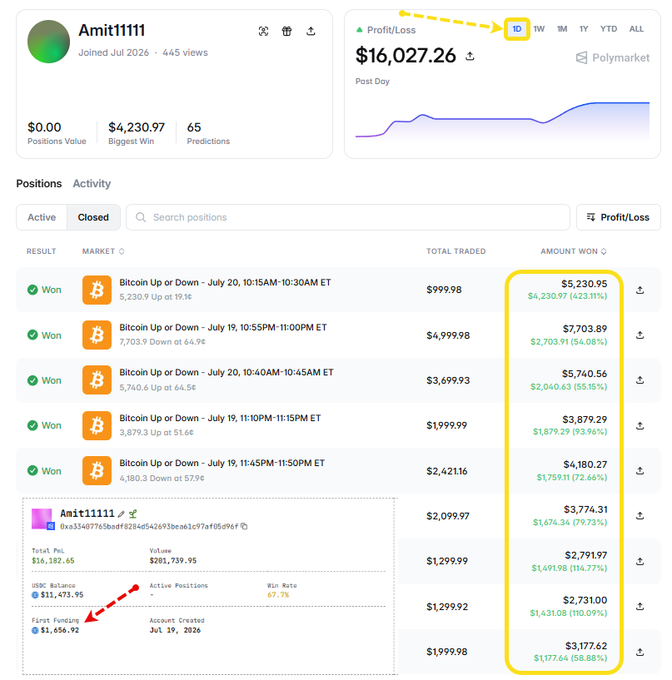
Task: Select the ALL profit/loss range
Action: point(636,29)
